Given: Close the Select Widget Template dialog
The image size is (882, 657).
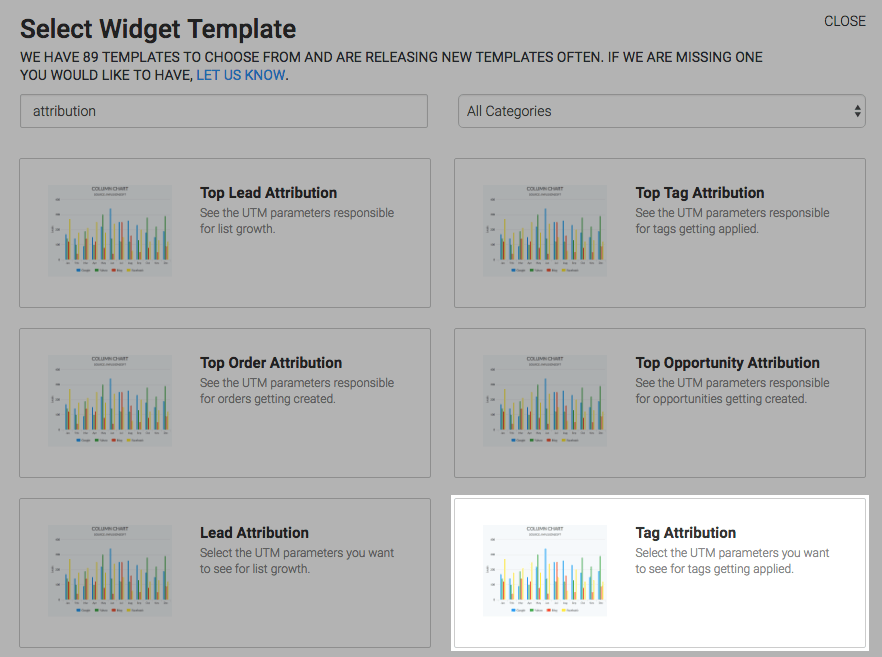Looking at the screenshot, I should (x=844, y=21).
